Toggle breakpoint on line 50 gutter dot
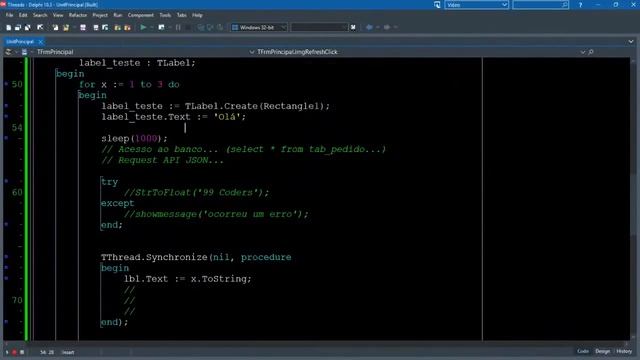Image resolution: width=640 pixels, height=360 pixels. tap(6, 84)
